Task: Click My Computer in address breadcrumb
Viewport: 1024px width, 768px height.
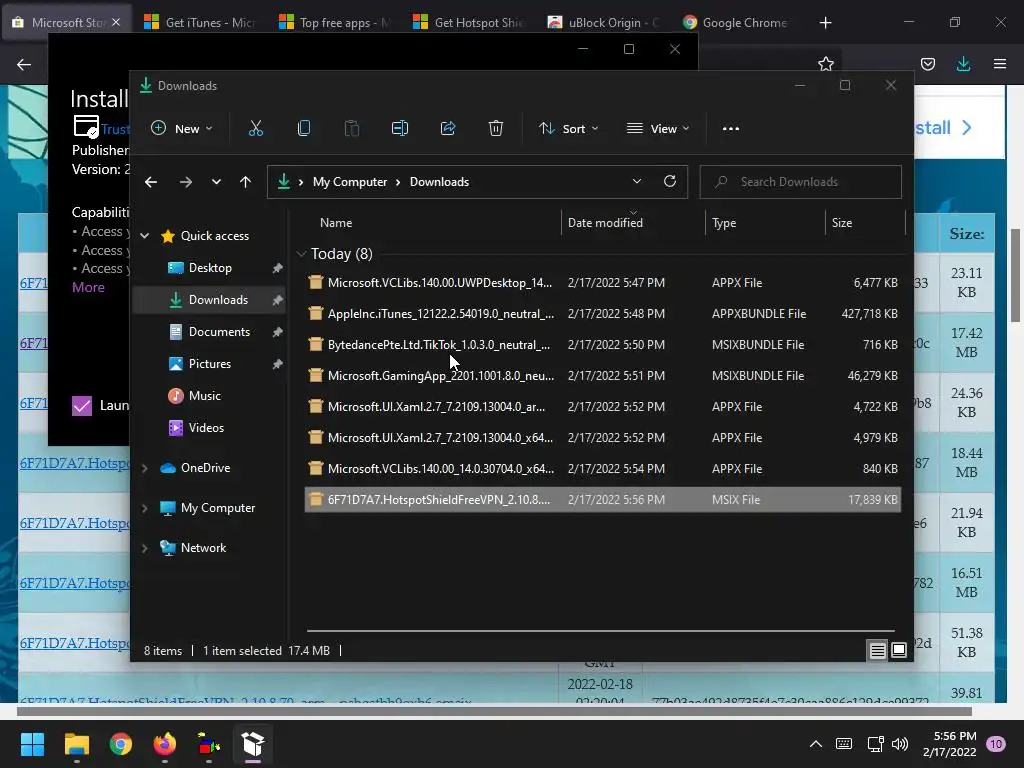Action: coord(350,182)
